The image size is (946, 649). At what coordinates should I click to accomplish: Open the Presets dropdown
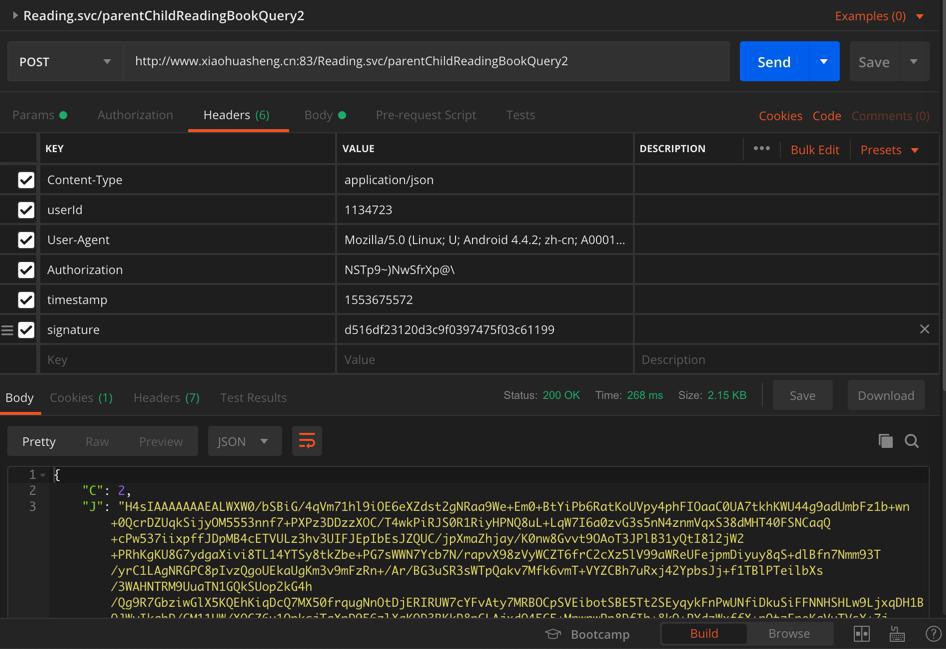pos(889,150)
